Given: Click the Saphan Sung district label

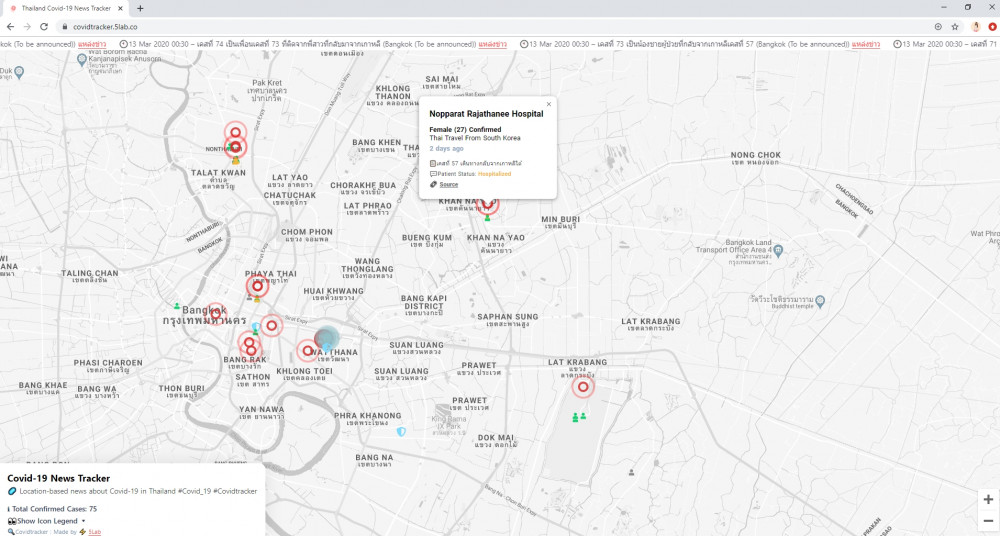Looking at the screenshot, I should click(508, 320).
